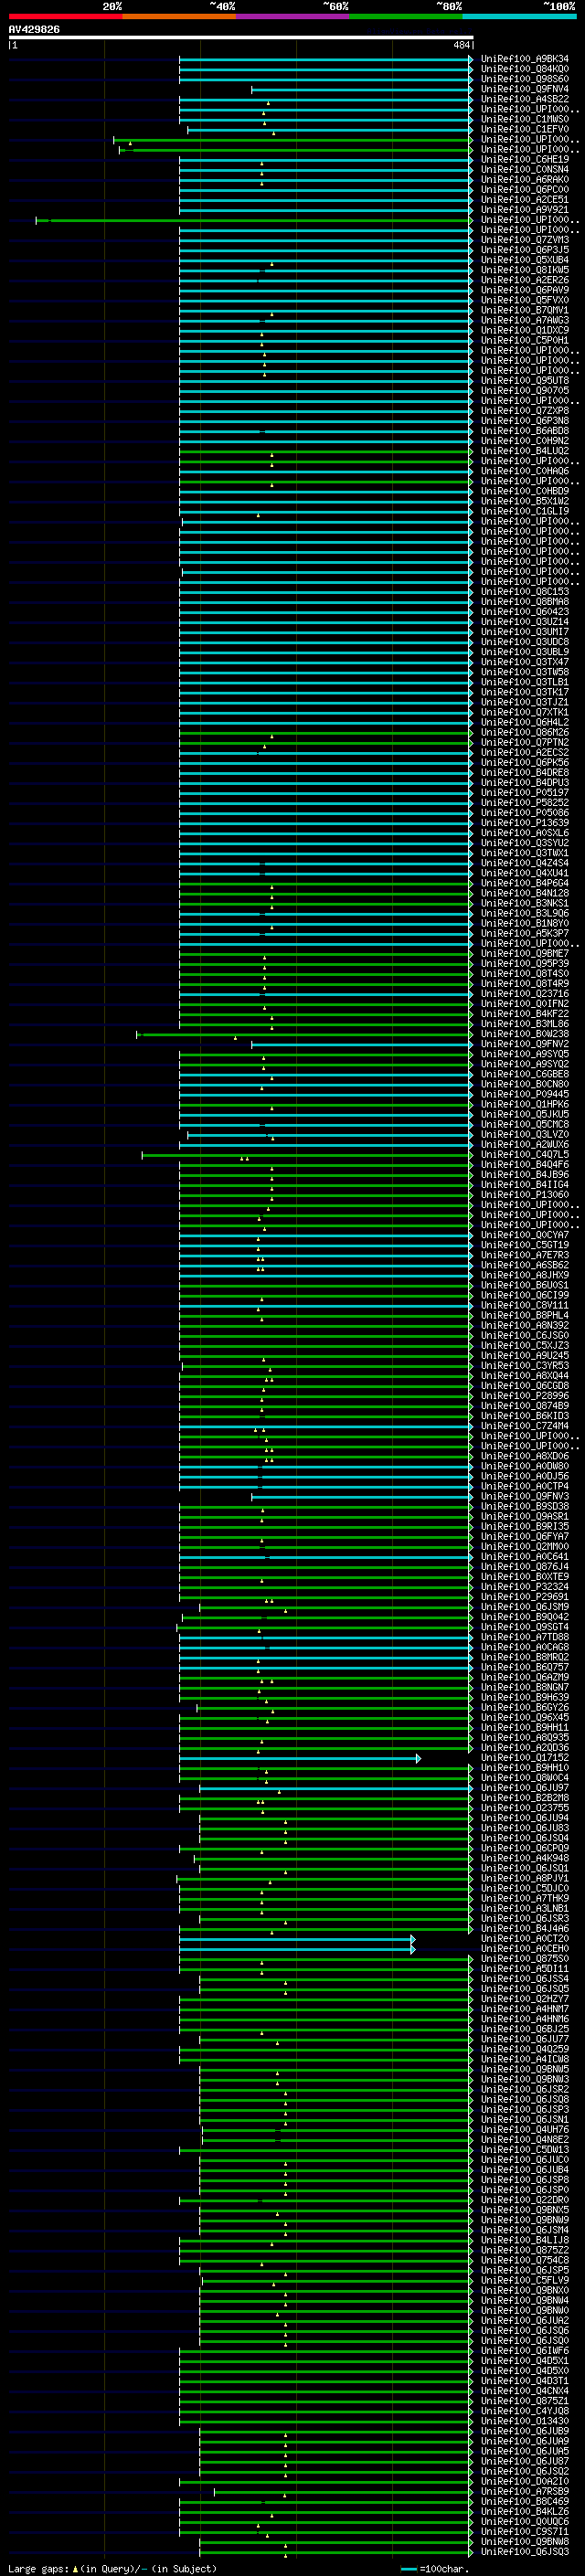
Task: Select hit UniRef100_B3NKS1
Action: (x=525, y=903)
